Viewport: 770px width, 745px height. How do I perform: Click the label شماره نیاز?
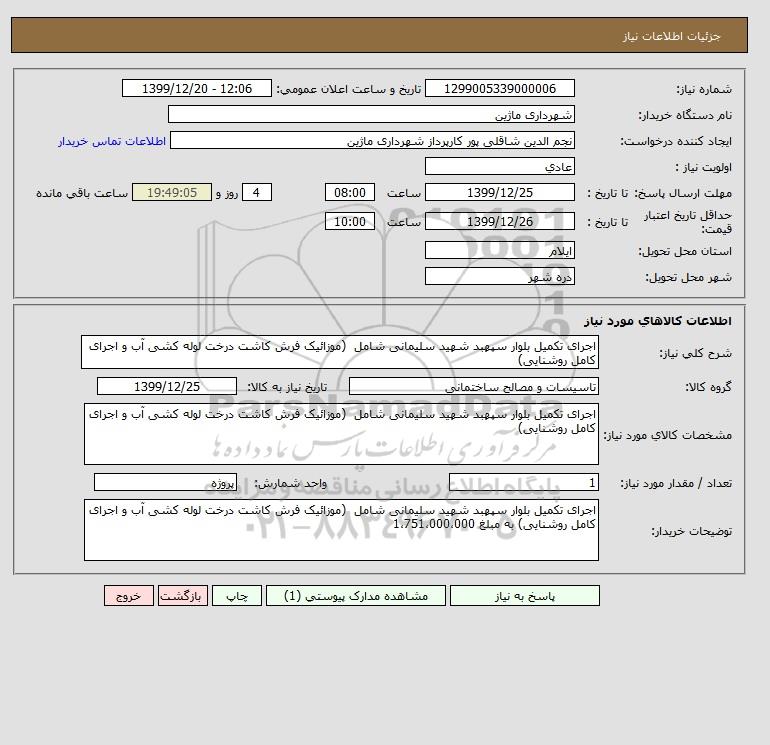(x=704, y=89)
